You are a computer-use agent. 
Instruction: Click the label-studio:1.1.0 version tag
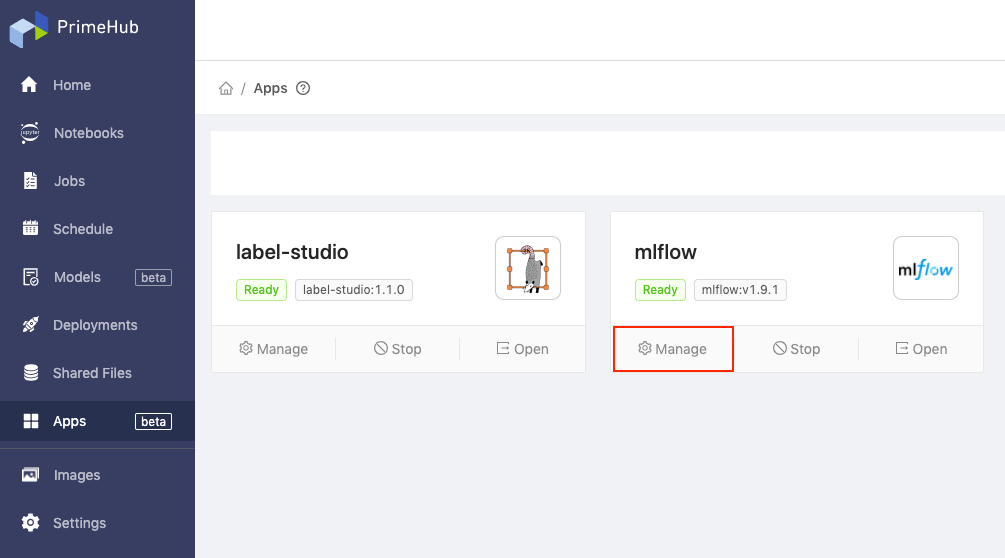pos(354,290)
